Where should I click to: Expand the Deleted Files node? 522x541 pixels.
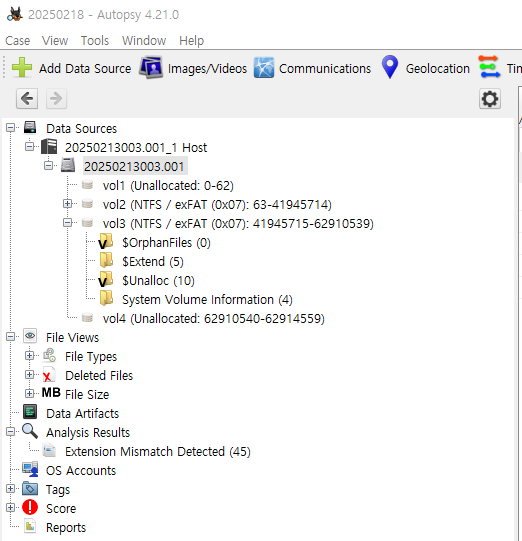click(30, 375)
